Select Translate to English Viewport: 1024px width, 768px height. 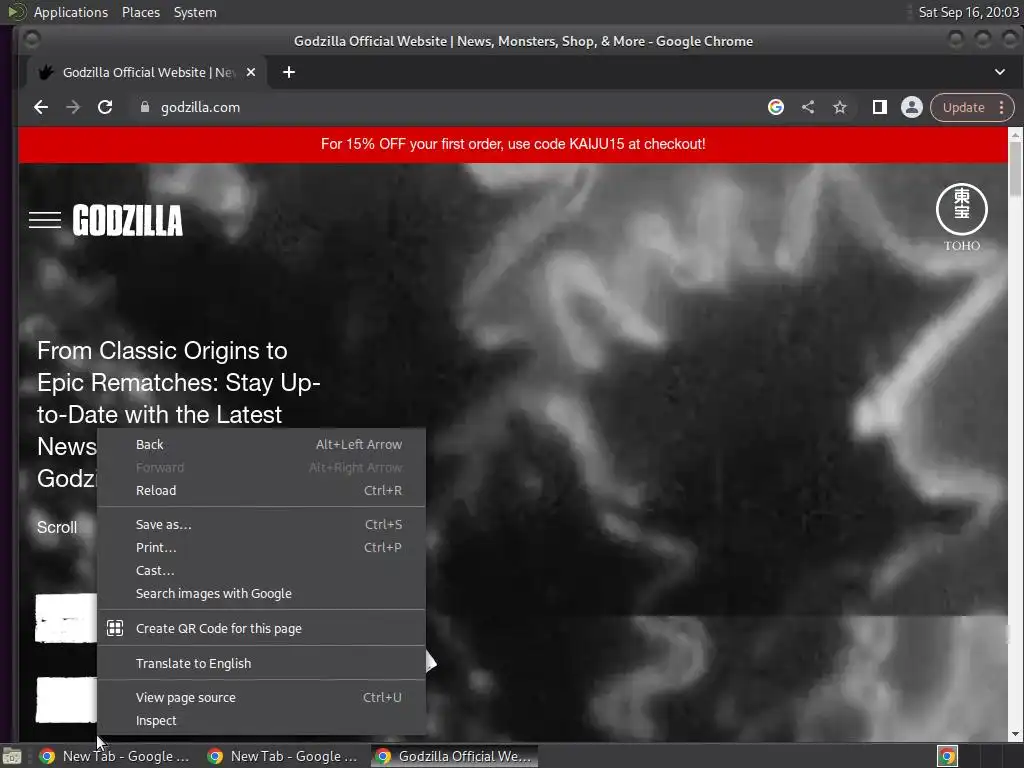261,664
